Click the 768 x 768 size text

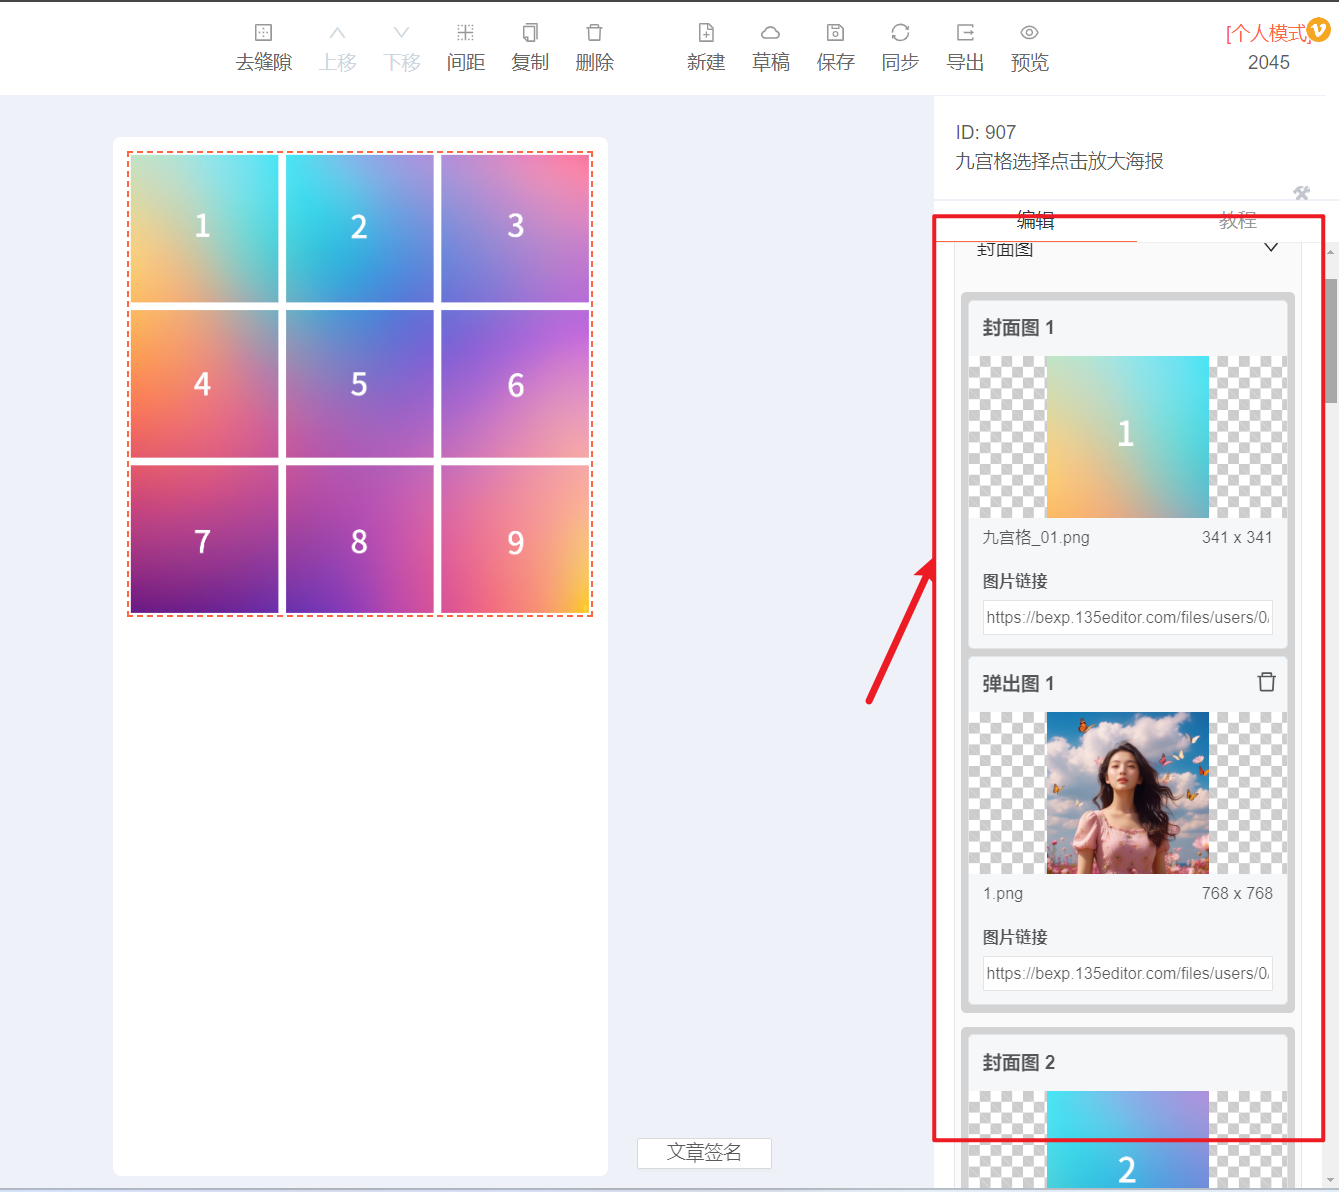1237,893
